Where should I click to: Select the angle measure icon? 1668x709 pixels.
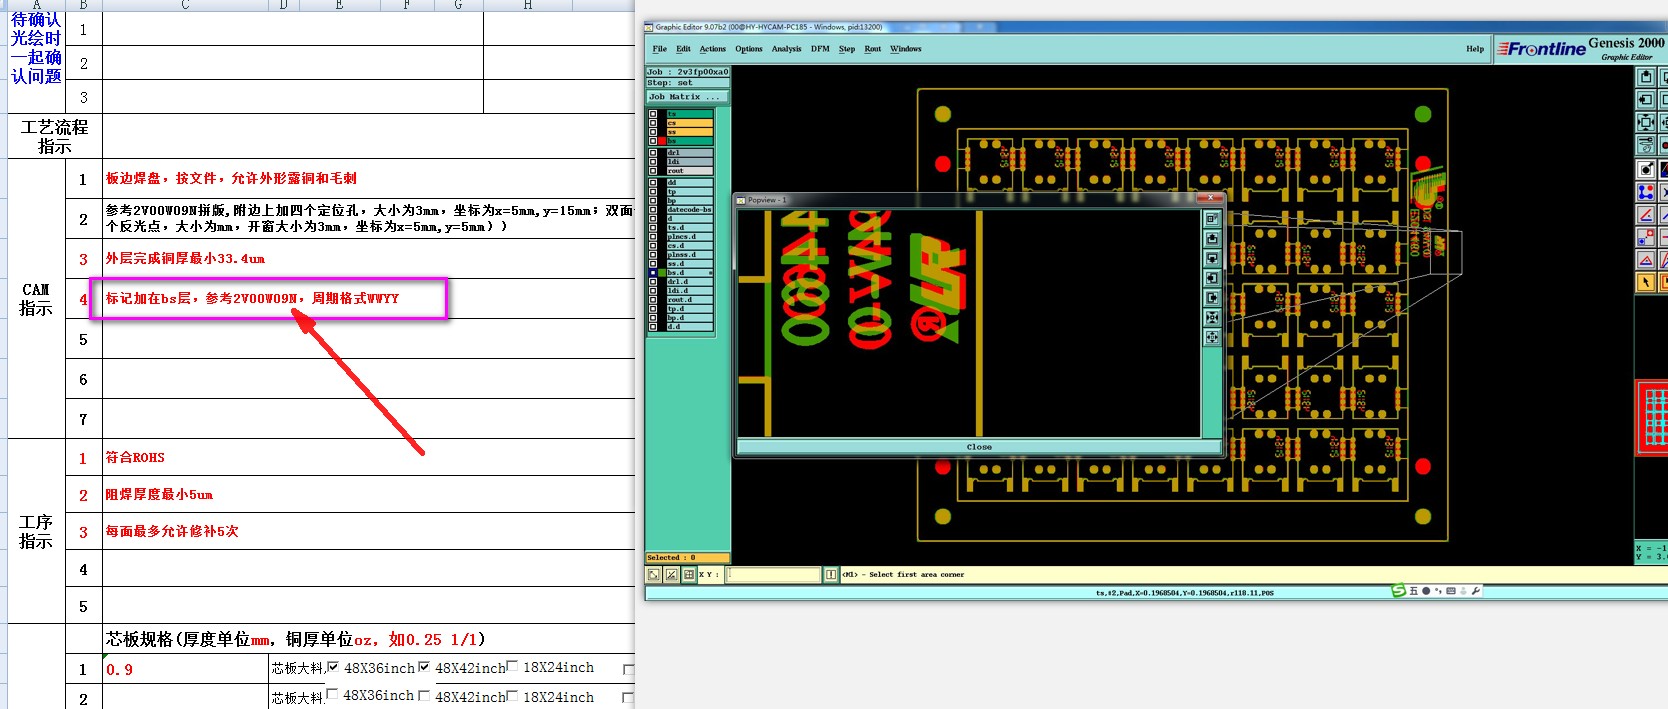(1645, 214)
